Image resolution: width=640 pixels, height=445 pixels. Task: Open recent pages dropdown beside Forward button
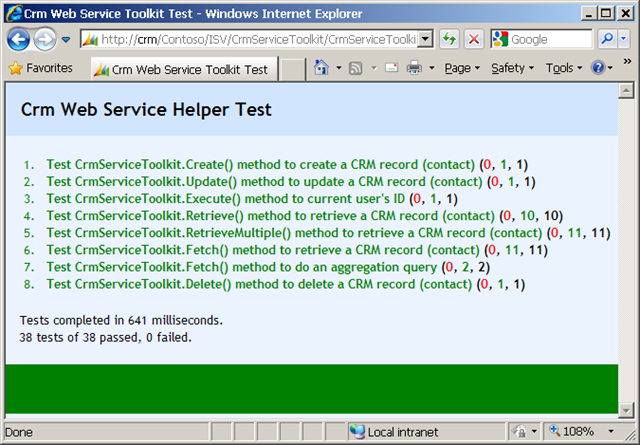pyautogui.click(x=66, y=40)
